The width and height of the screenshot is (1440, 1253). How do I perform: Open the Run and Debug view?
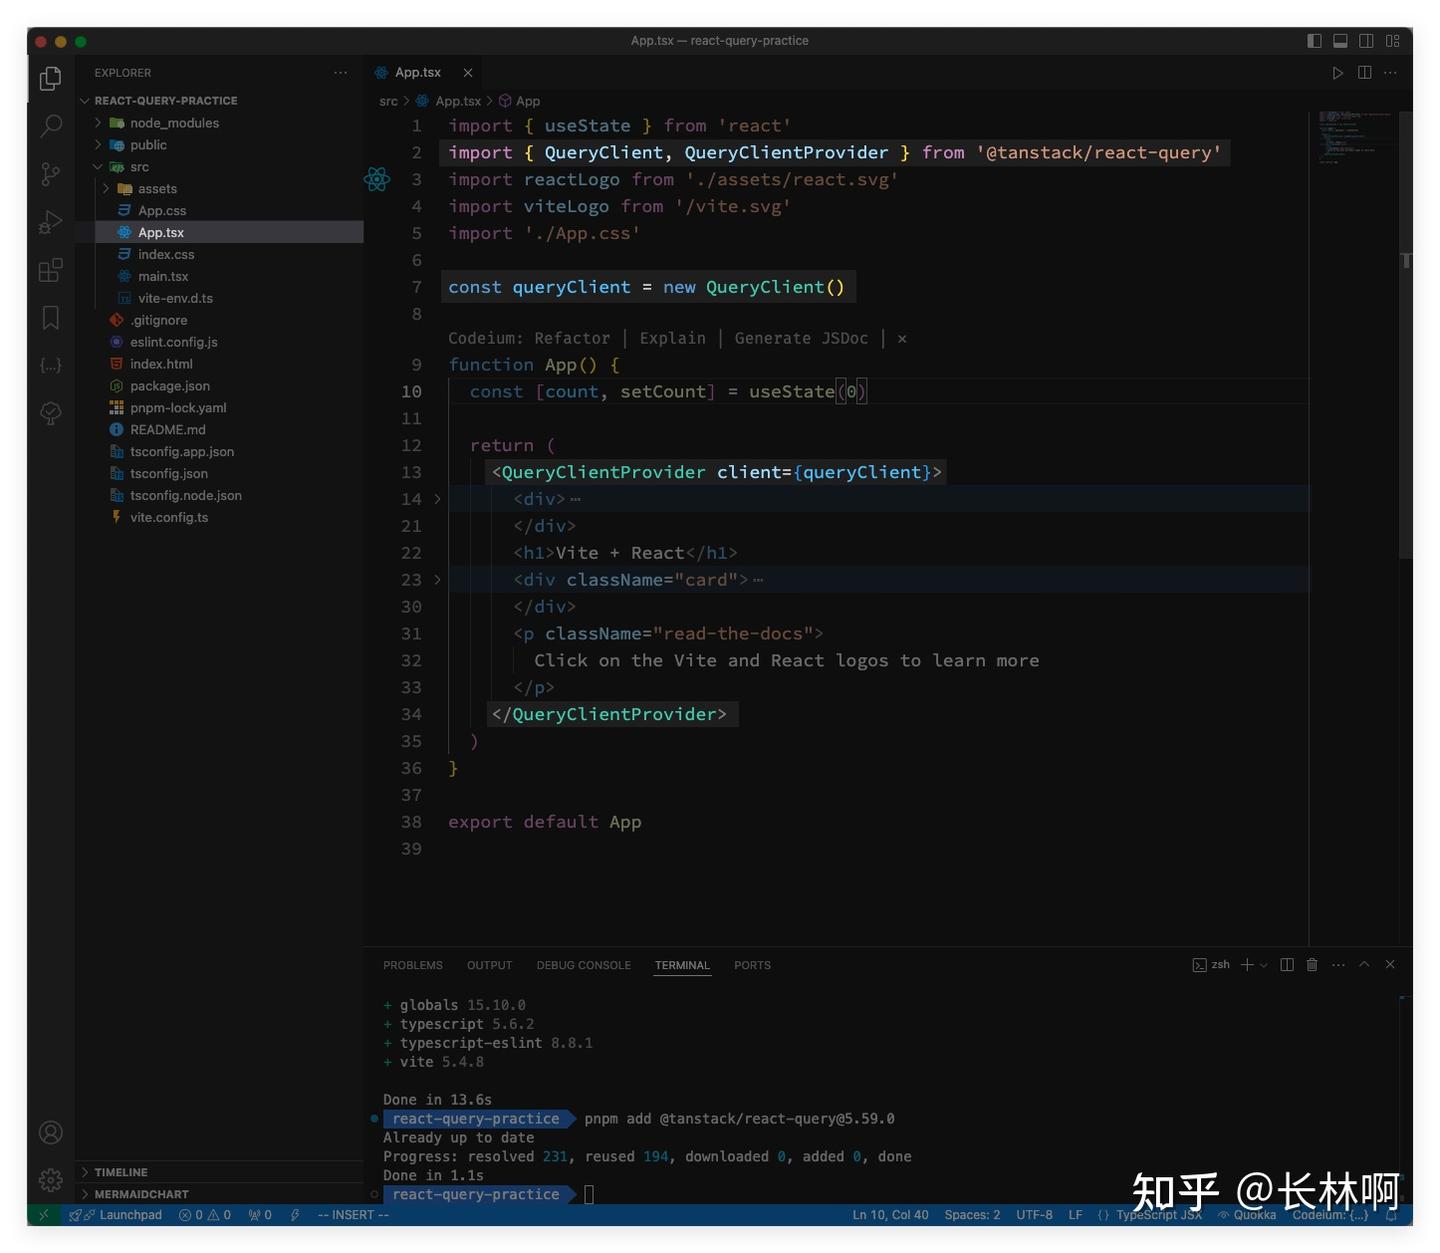click(x=49, y=222)
